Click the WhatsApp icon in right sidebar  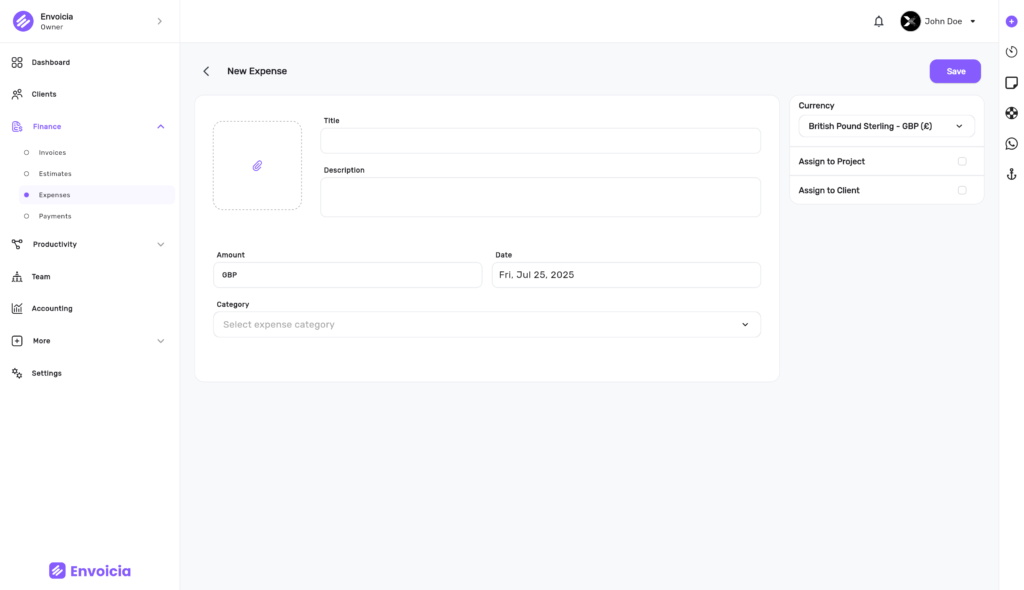[1011, 144]
